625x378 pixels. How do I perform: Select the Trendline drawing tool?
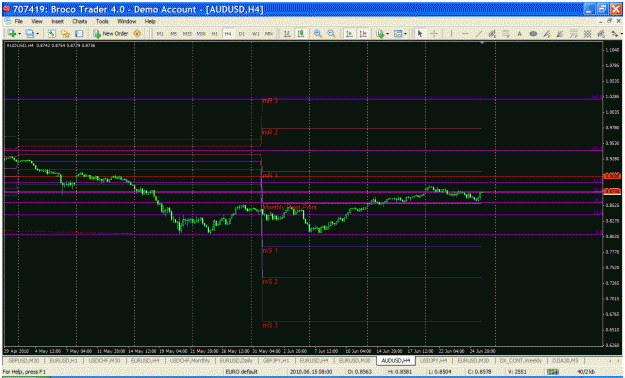pyautogui.click(x=479, y=34)
